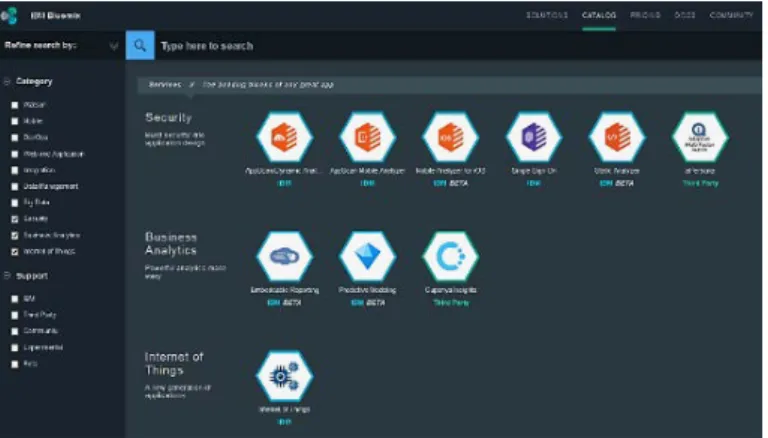Open the Single Sign On service icon
This screenshot has width=768, height=438.
pos(534,137)
